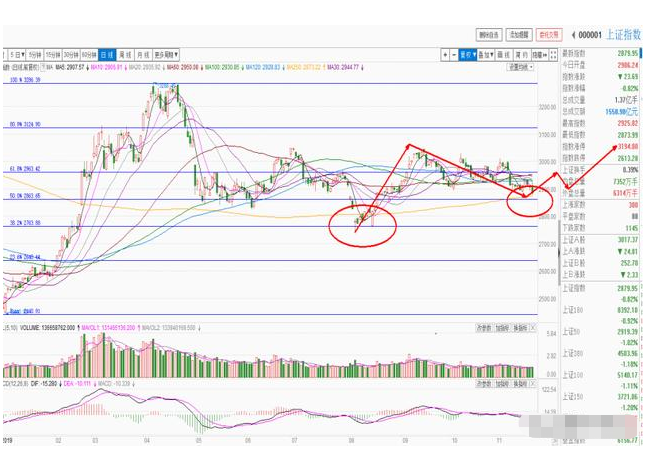Click the 最新指数 2879.95 row
Screen dimensions: 649x455
[600, 53]
